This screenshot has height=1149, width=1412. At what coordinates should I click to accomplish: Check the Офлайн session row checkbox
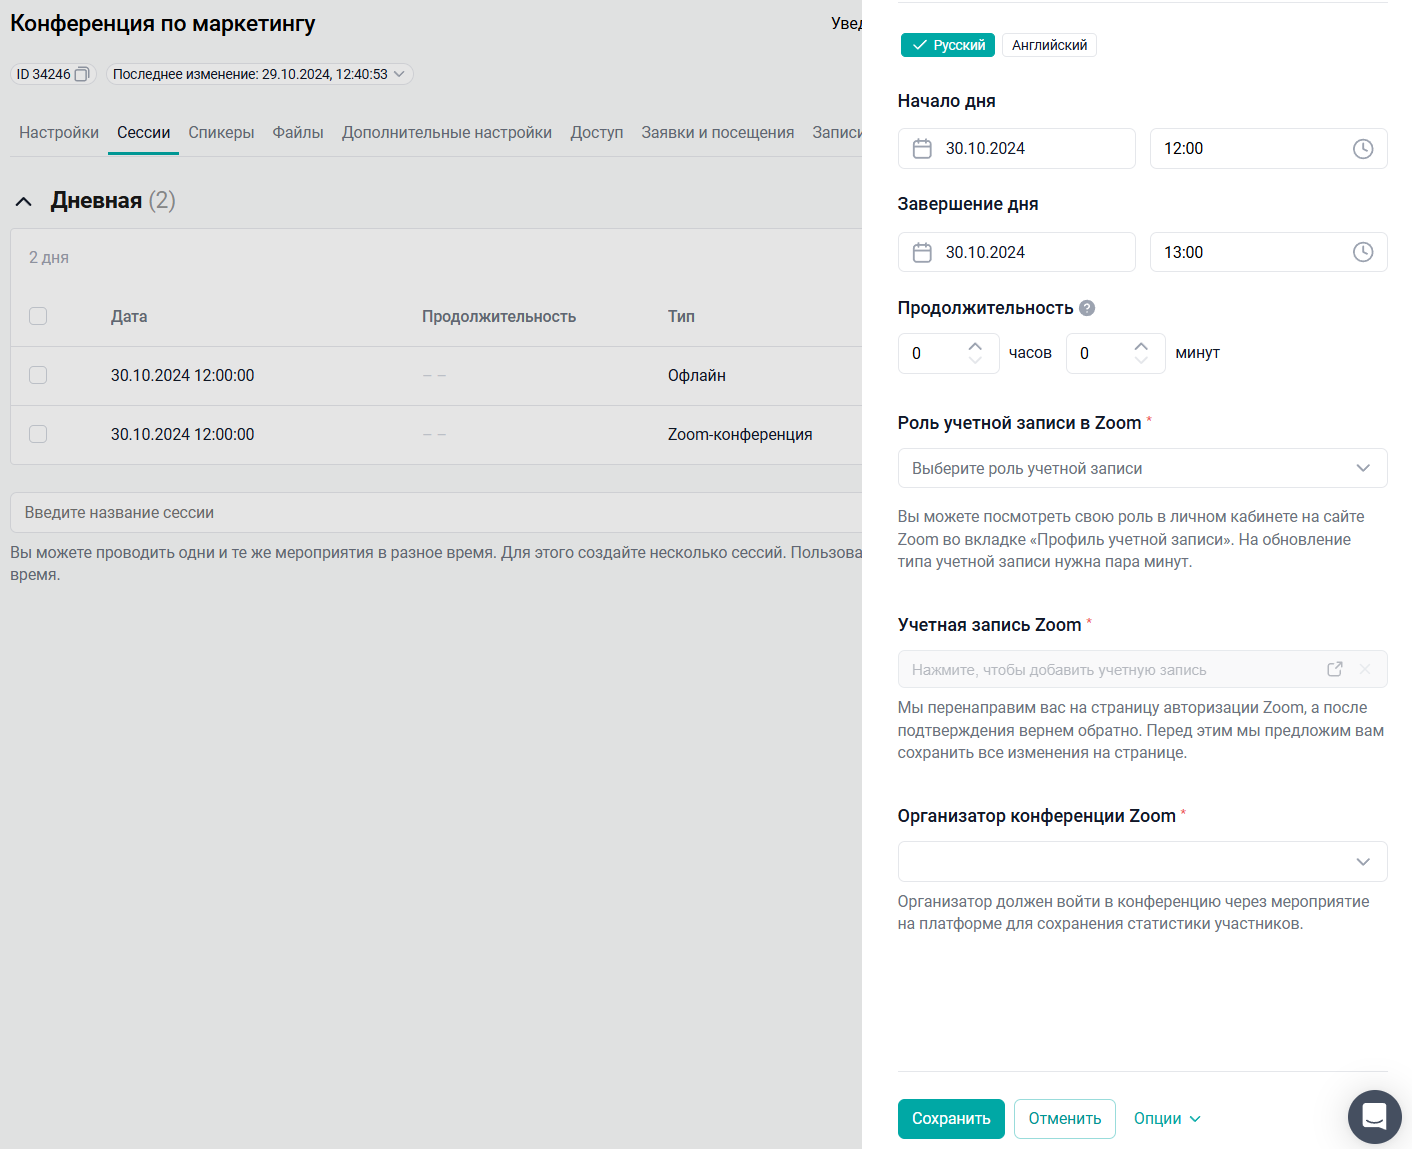point(38,375)
